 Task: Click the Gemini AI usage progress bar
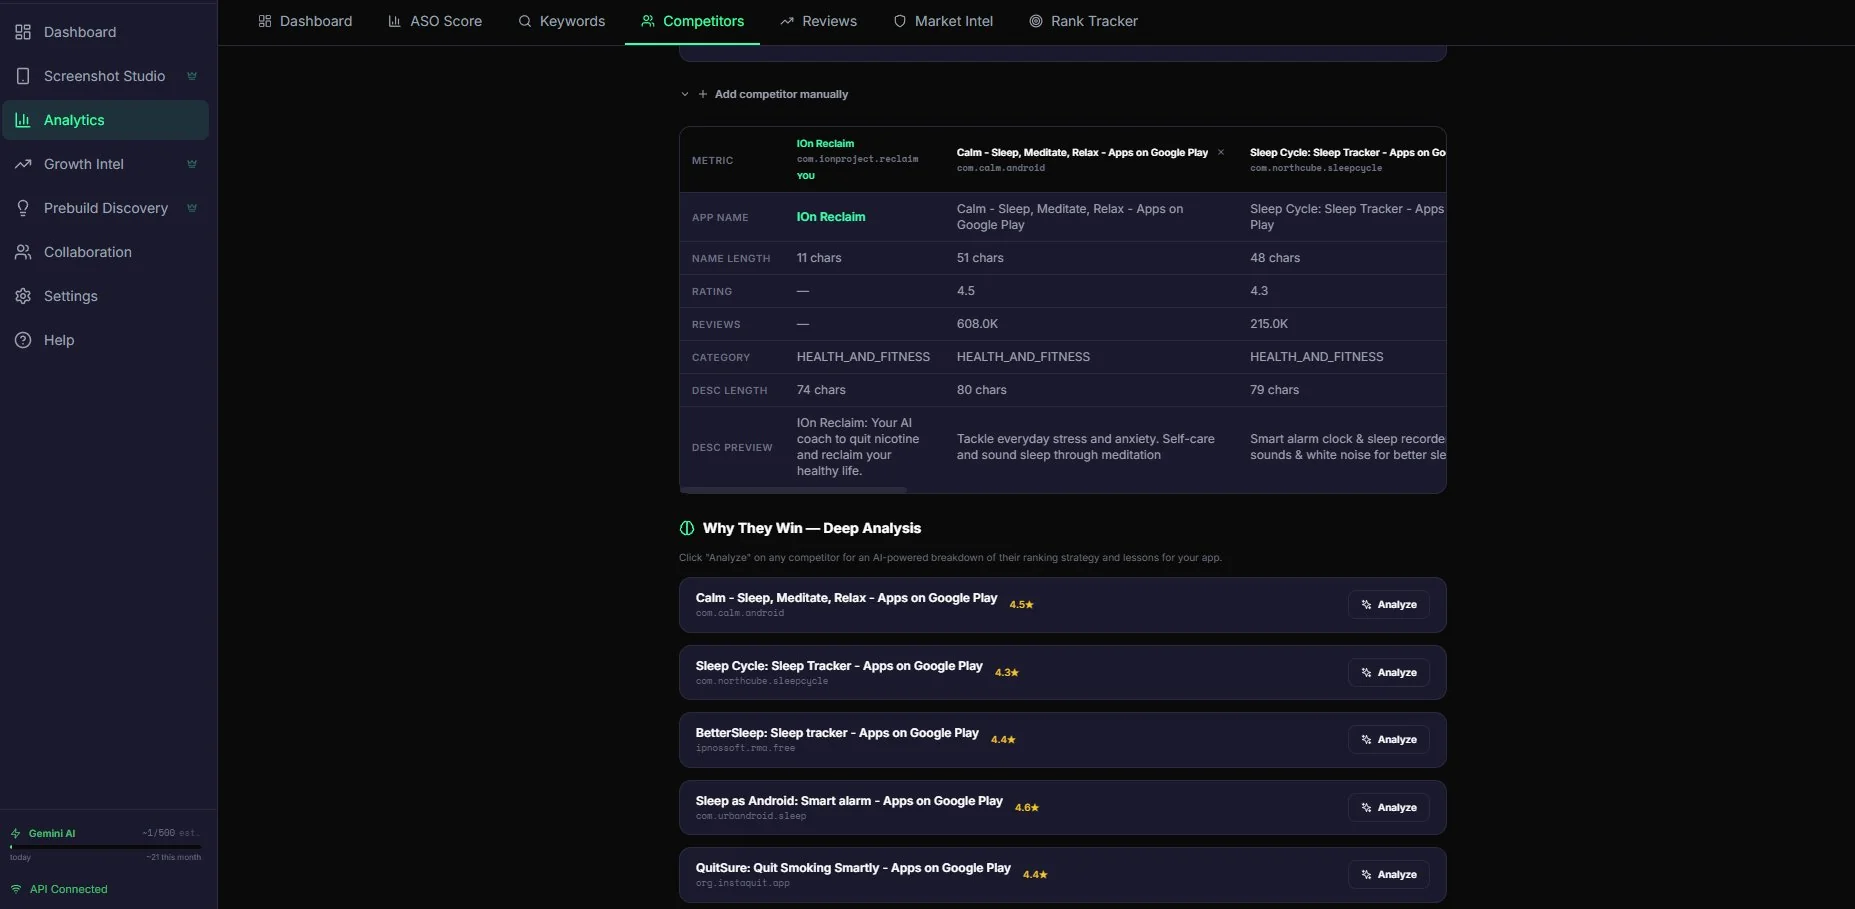(105, 847)
